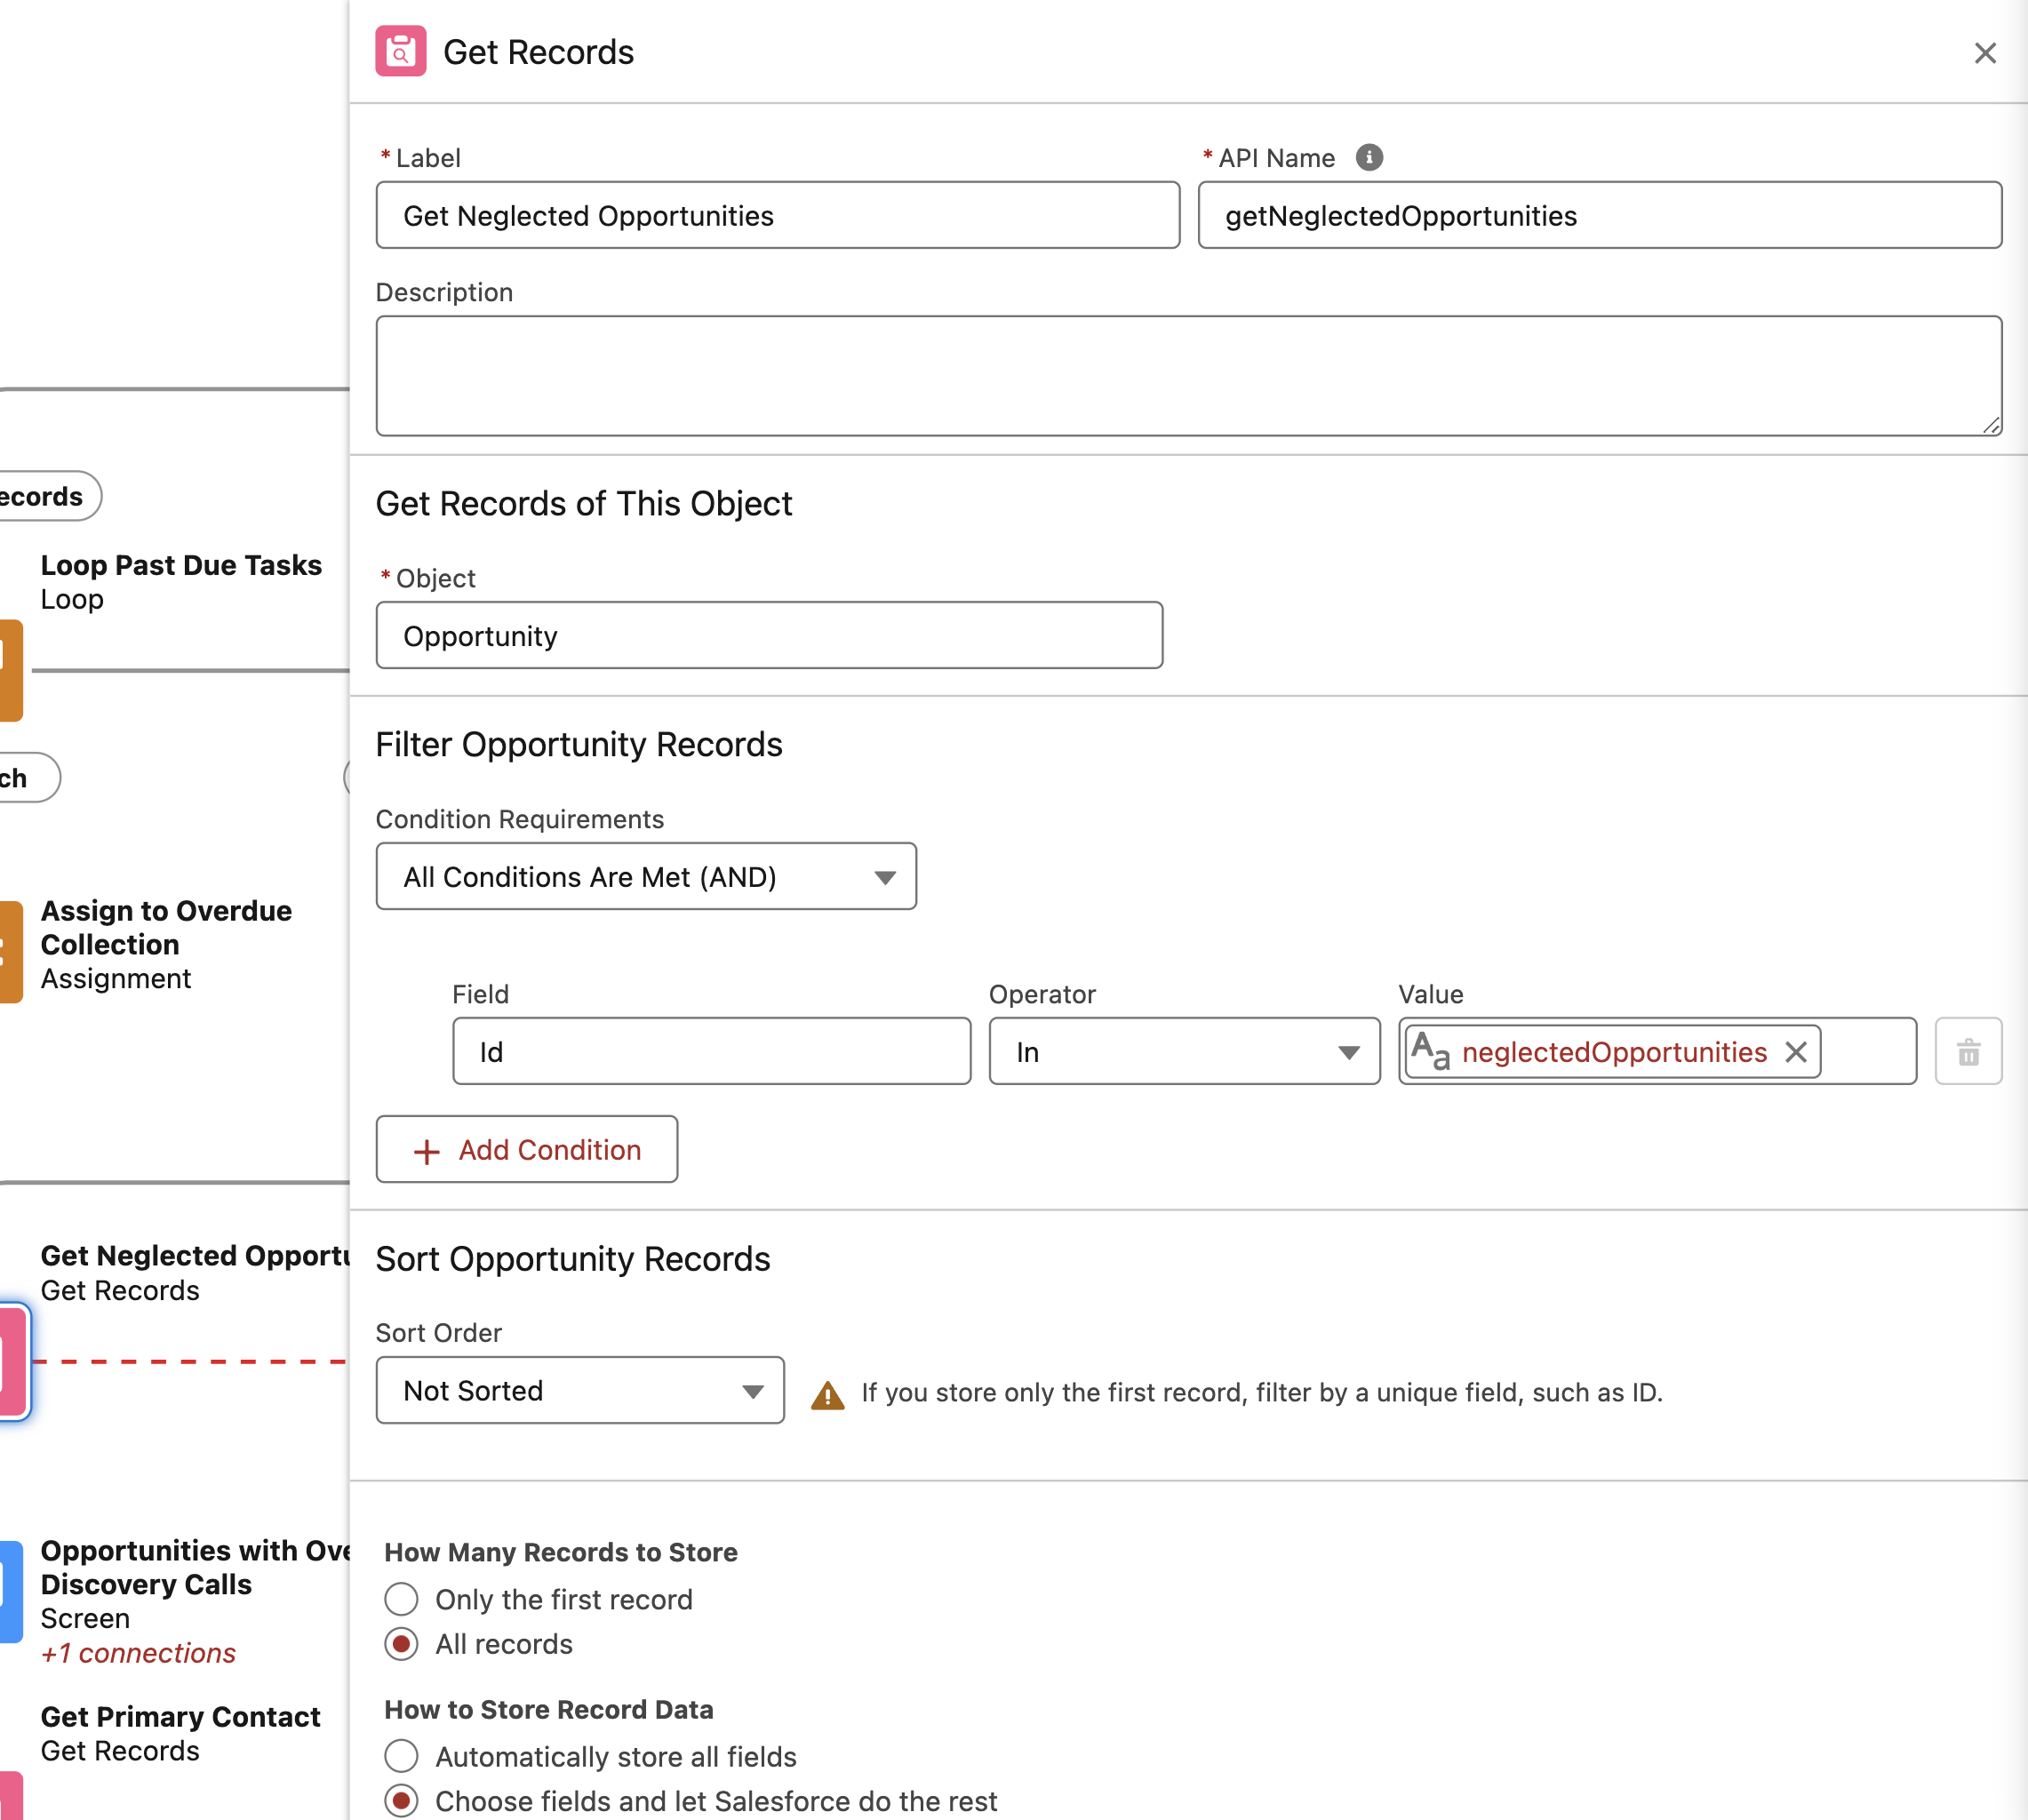Select Choose fields and let Salesforce do the rest
The image size is (2028, 1820).
click(401, 1801)
